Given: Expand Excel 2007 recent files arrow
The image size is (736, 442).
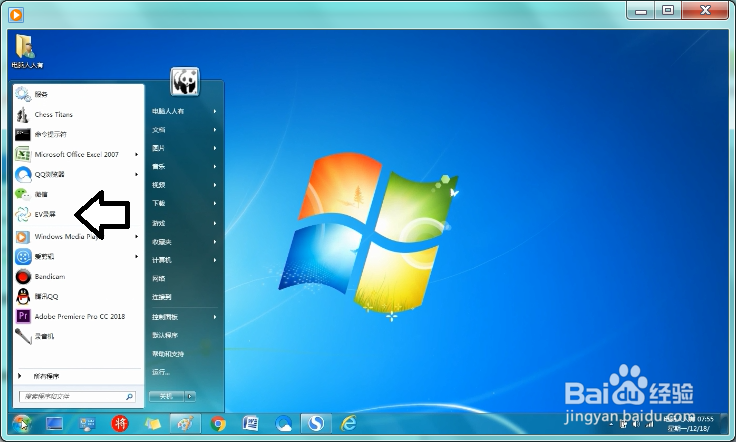Looking at the screenshot, I should click(137, 154).
